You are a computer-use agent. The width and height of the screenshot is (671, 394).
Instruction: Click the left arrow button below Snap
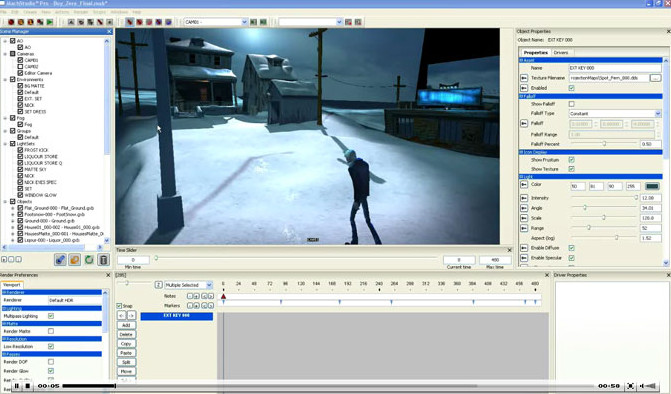tap(122, 315)
